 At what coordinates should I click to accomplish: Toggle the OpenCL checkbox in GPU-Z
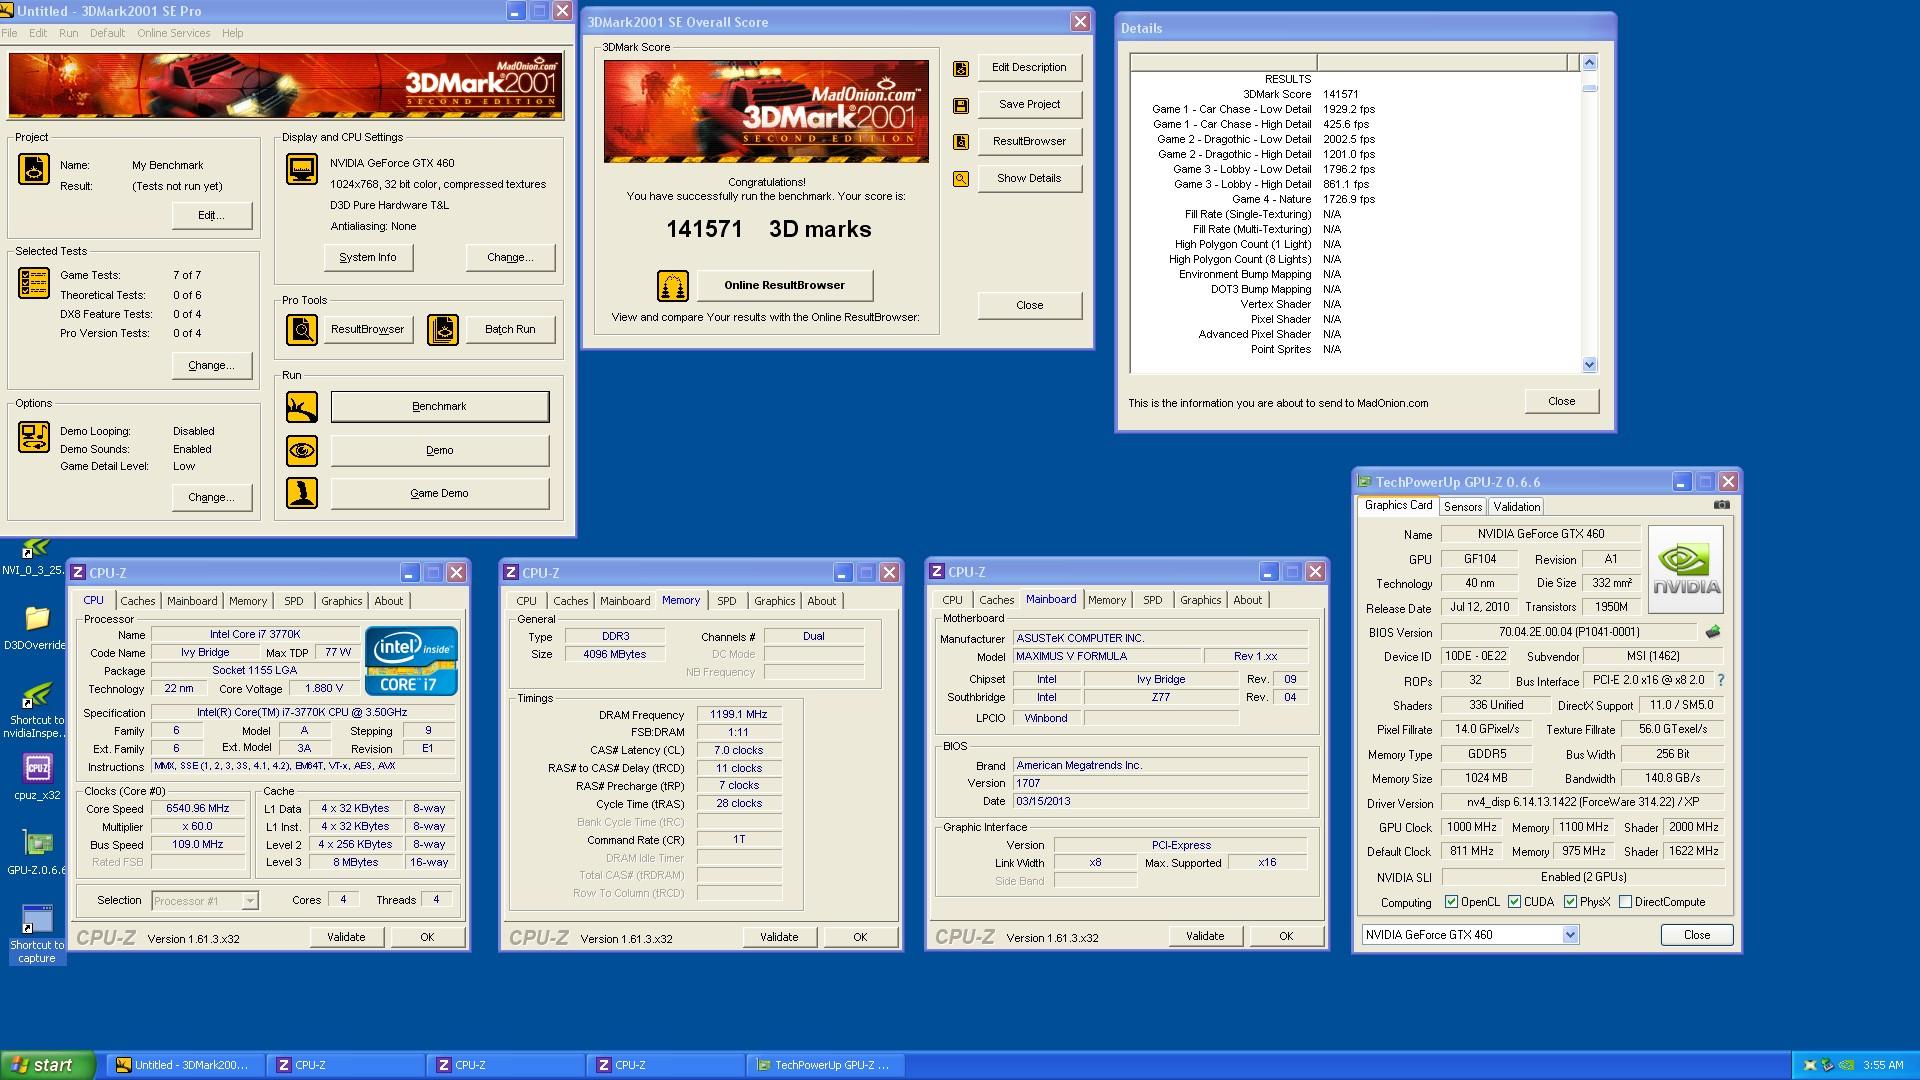1451,902
